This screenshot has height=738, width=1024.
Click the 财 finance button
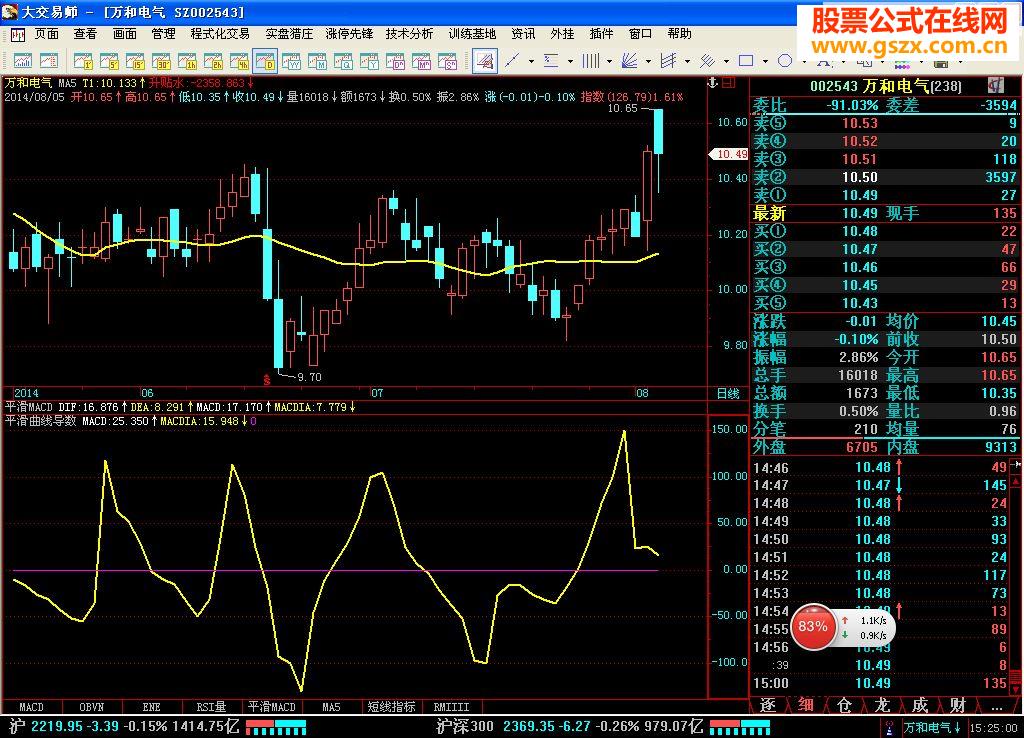click(x=957, y=705)
